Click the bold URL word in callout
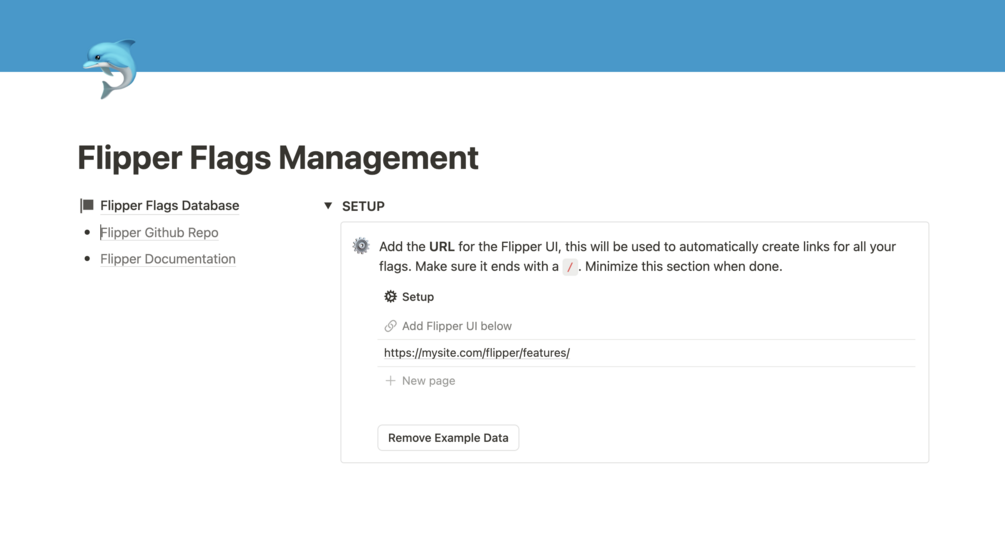1005x545 pixels. [x=441, y=247]
